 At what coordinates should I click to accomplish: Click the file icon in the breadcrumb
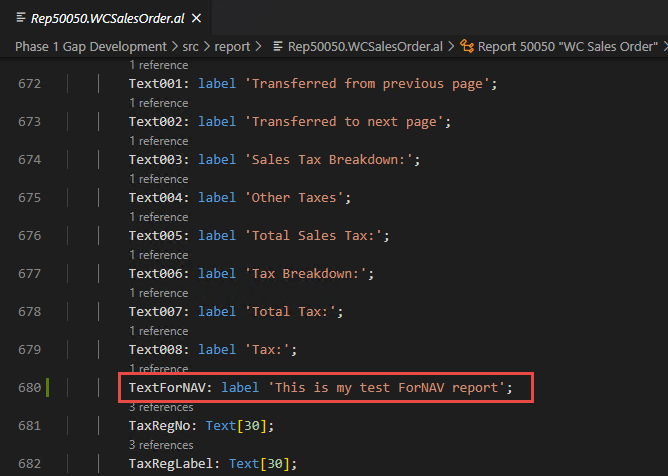pos(277,46)
